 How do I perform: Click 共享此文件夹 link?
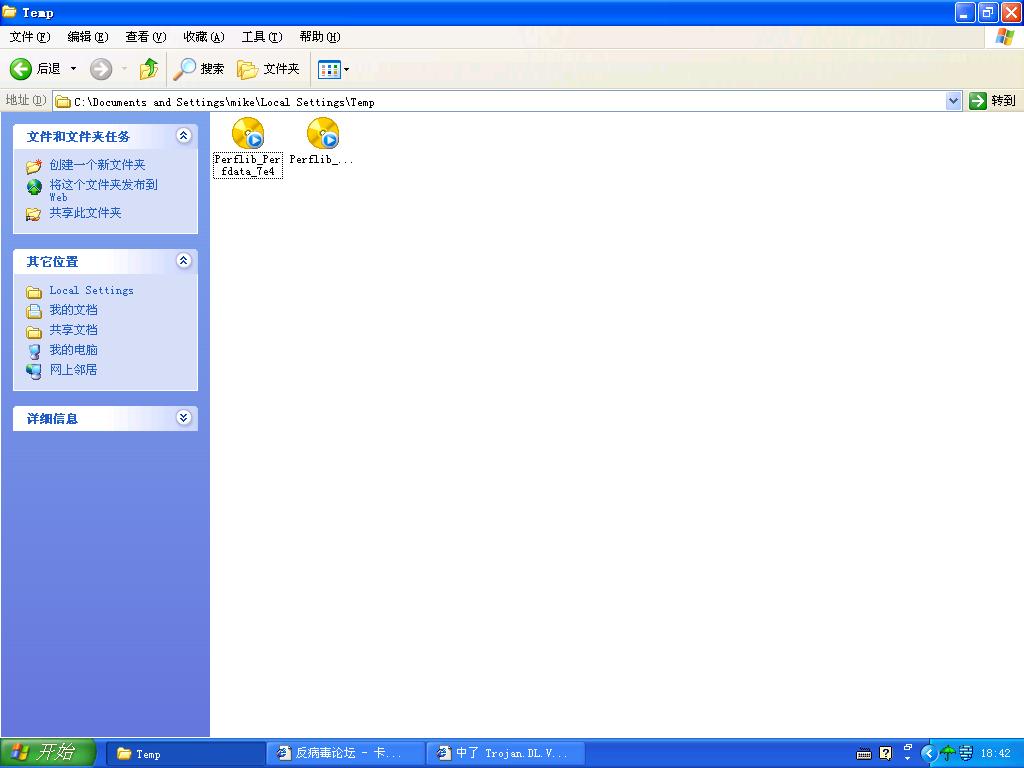pyautogui.click(x=86, y=213)
